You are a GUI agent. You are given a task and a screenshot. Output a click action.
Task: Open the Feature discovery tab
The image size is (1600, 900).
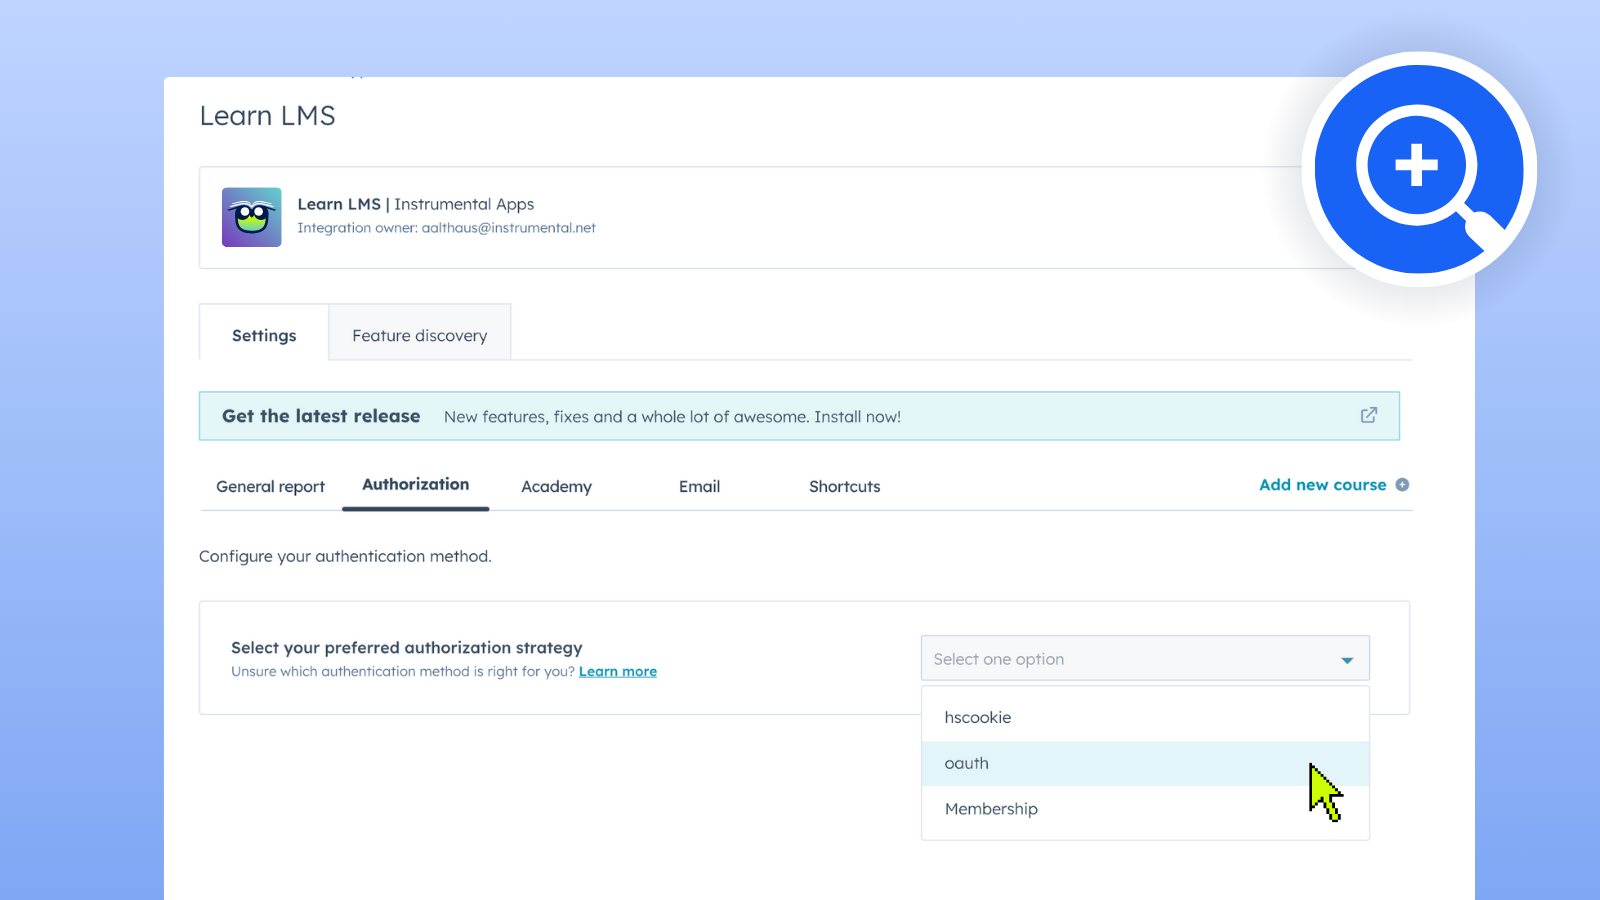pyautogui.click(x=420, y=336)
